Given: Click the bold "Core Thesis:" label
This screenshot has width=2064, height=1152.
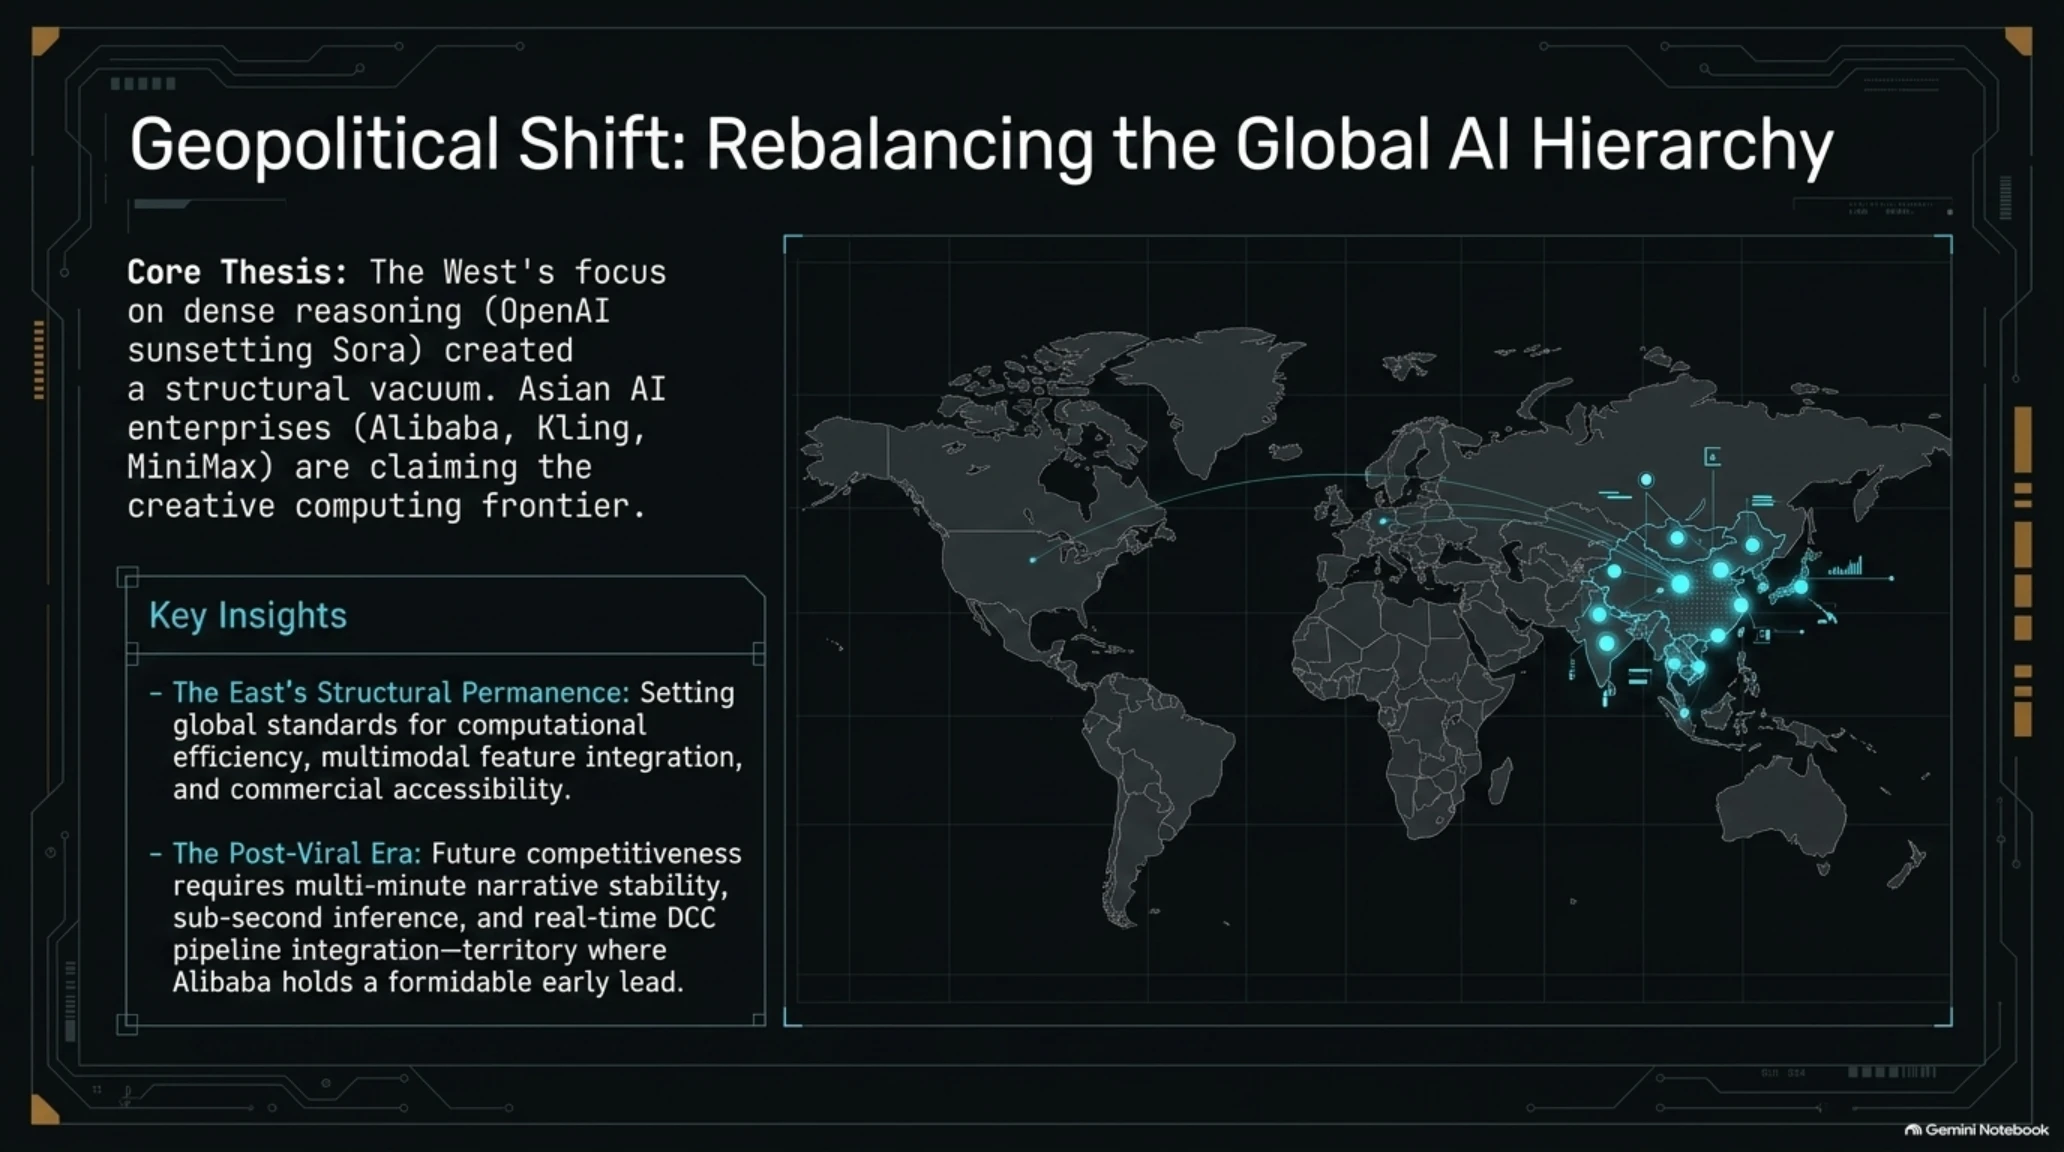Looking at the screenshot, I should (237, 272).
